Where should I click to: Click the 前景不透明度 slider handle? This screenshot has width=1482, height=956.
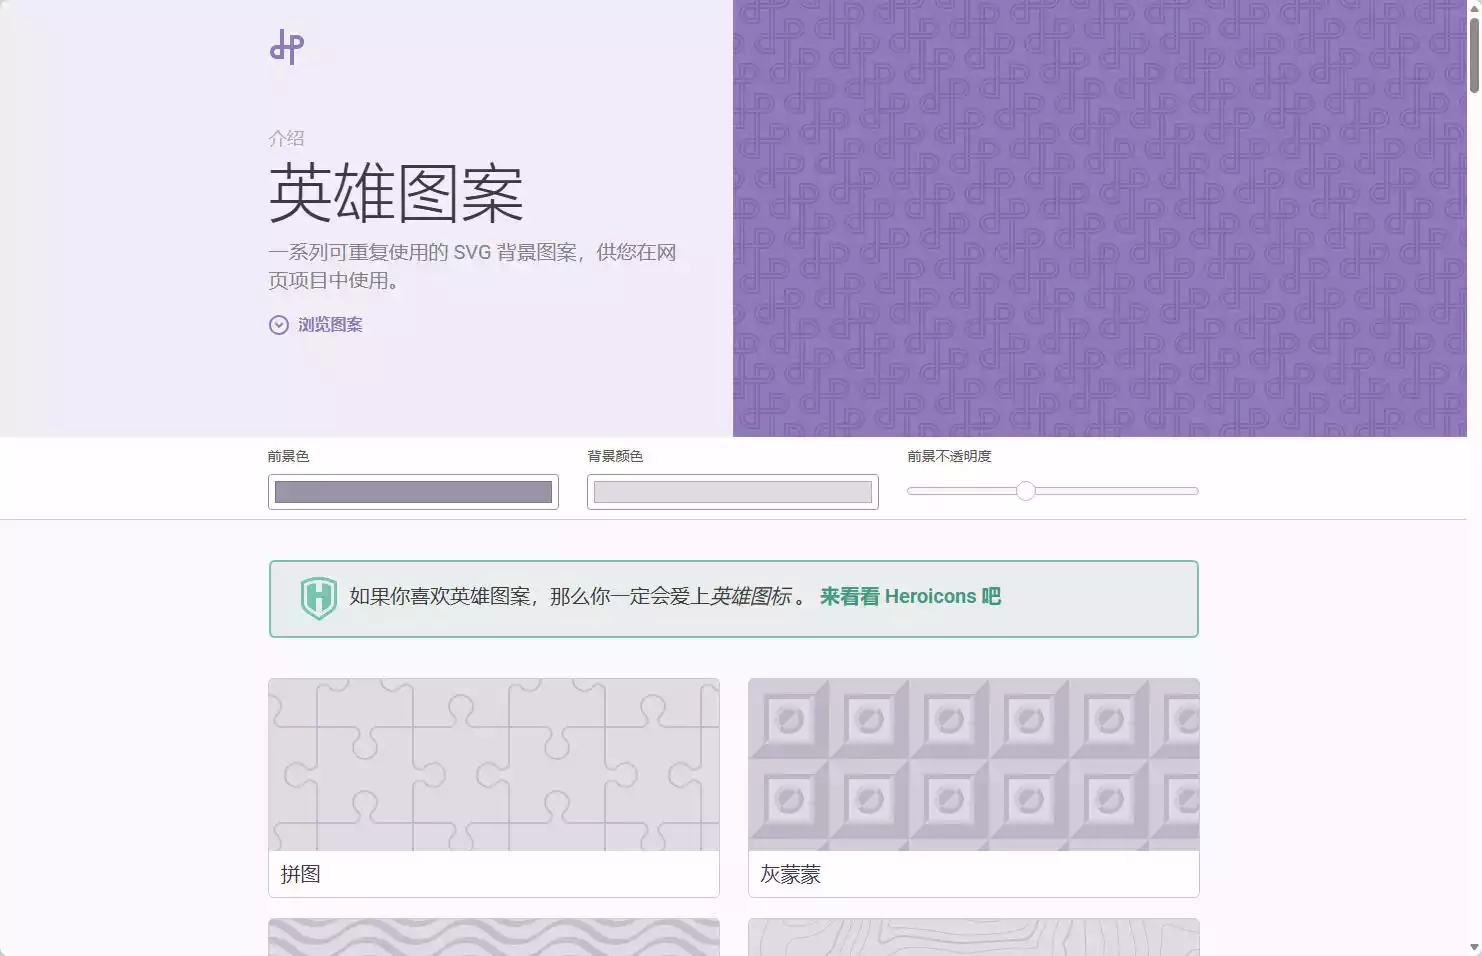point(1026,491)
